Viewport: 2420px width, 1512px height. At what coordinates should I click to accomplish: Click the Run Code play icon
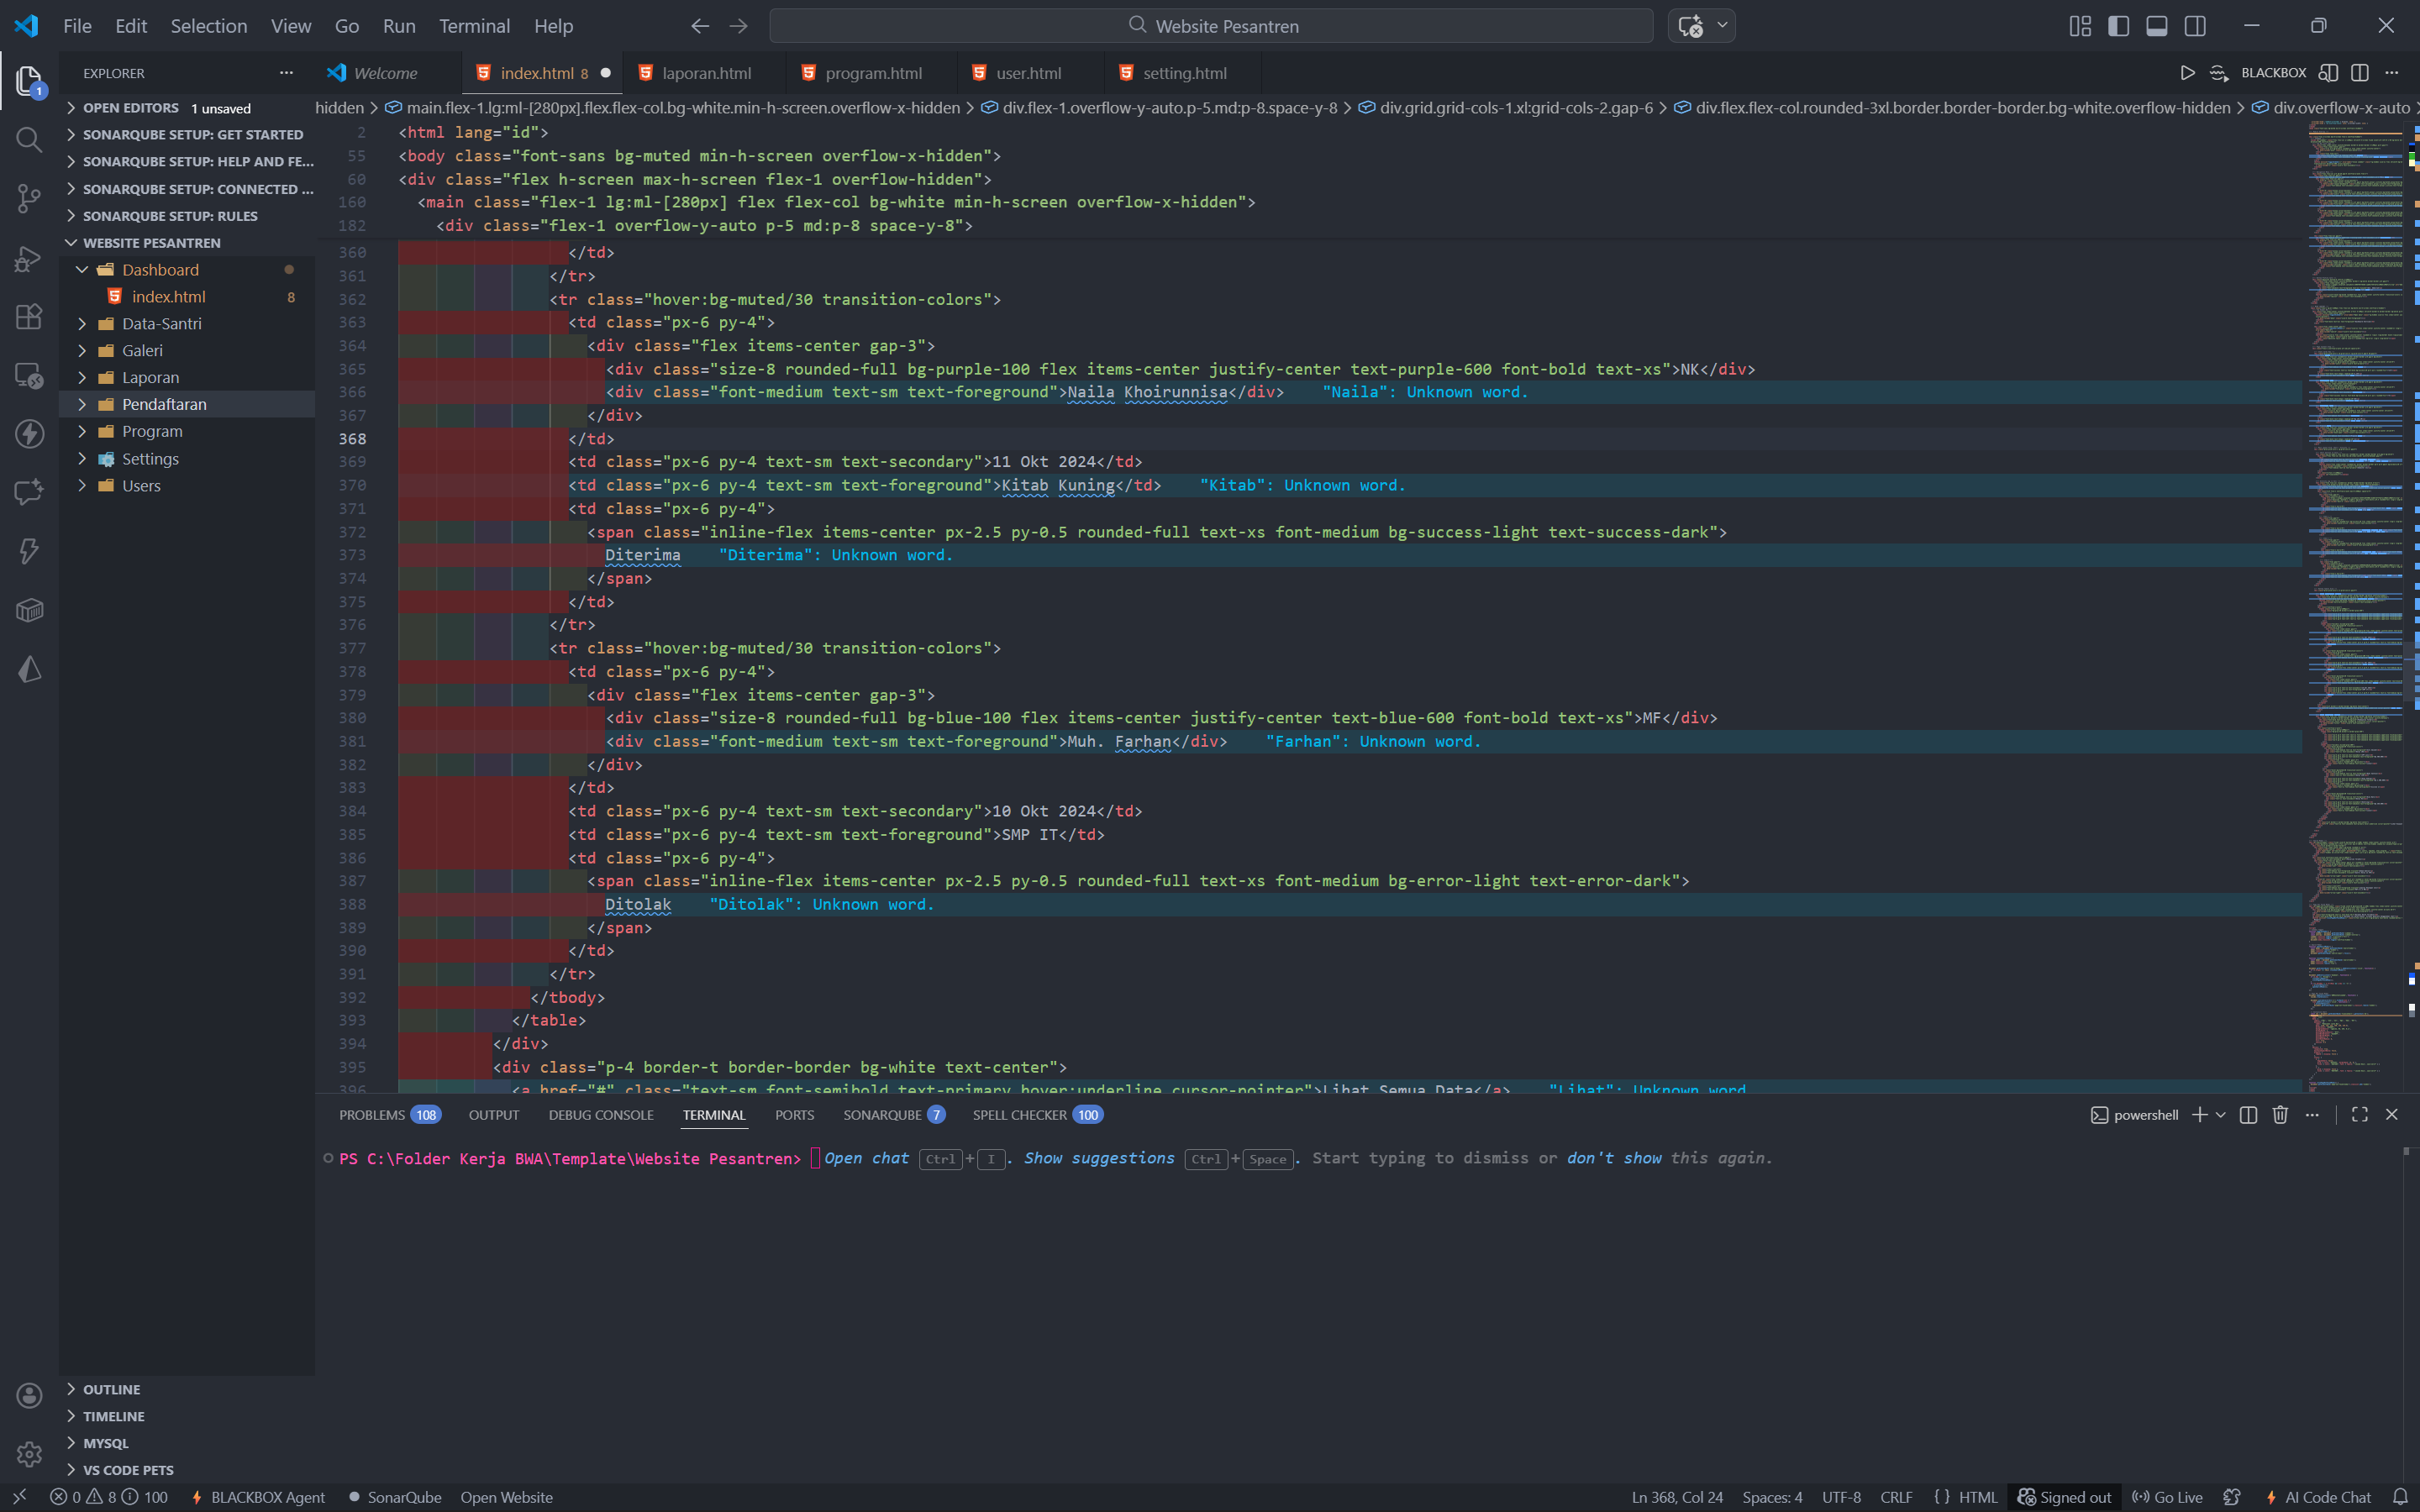[x=2187, y=73]
